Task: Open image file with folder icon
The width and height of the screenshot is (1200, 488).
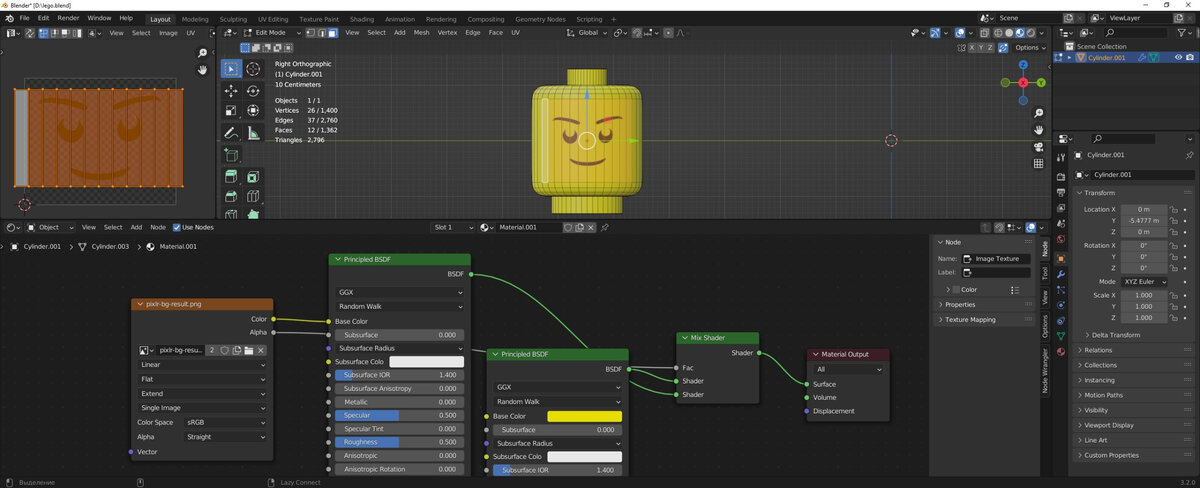Action: (x=249, y=350)
